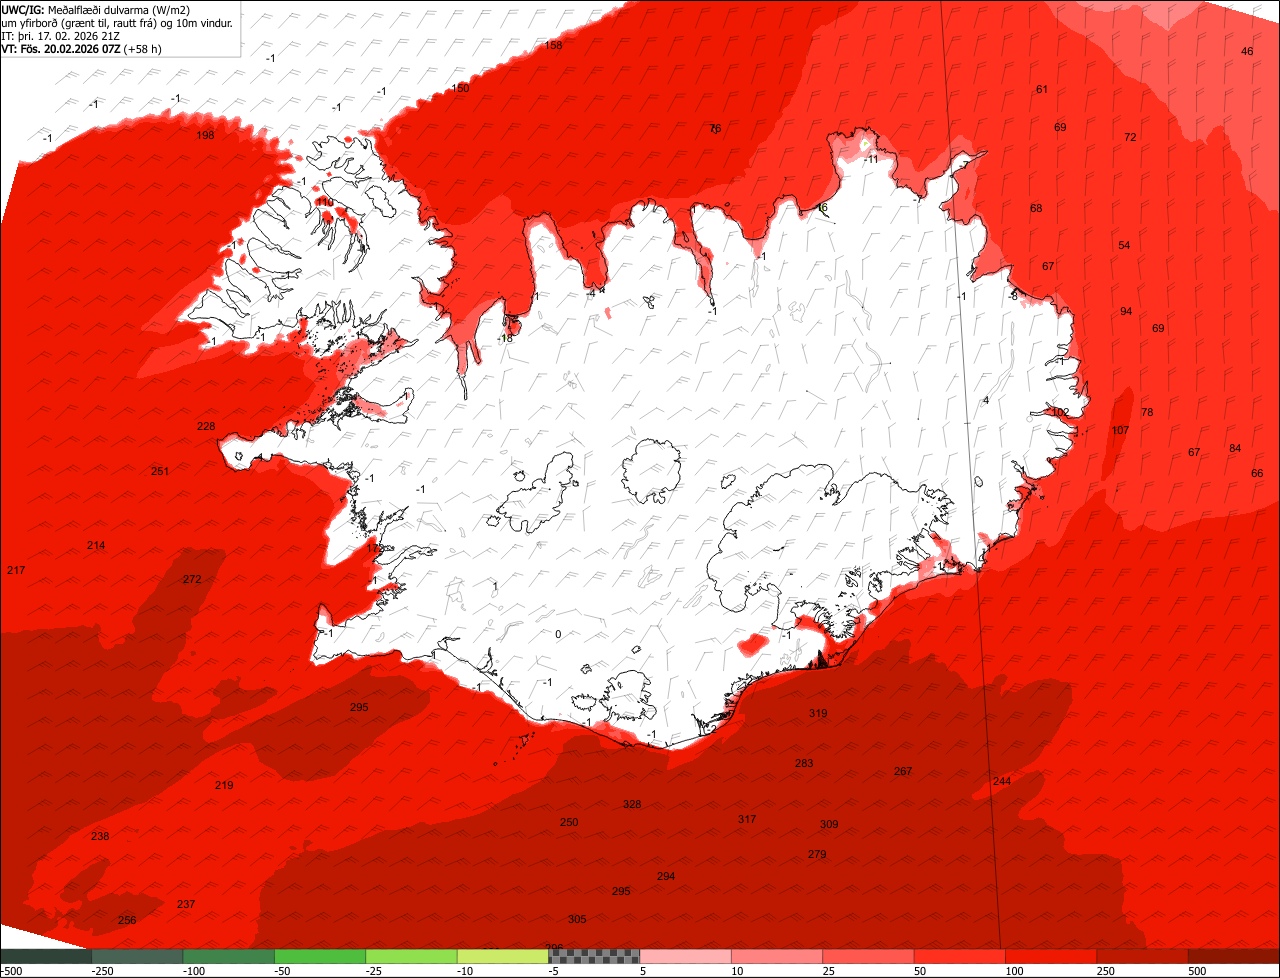The image size is (1280, 978).
Task: Click the map value 256
Action: coord(127,920)
